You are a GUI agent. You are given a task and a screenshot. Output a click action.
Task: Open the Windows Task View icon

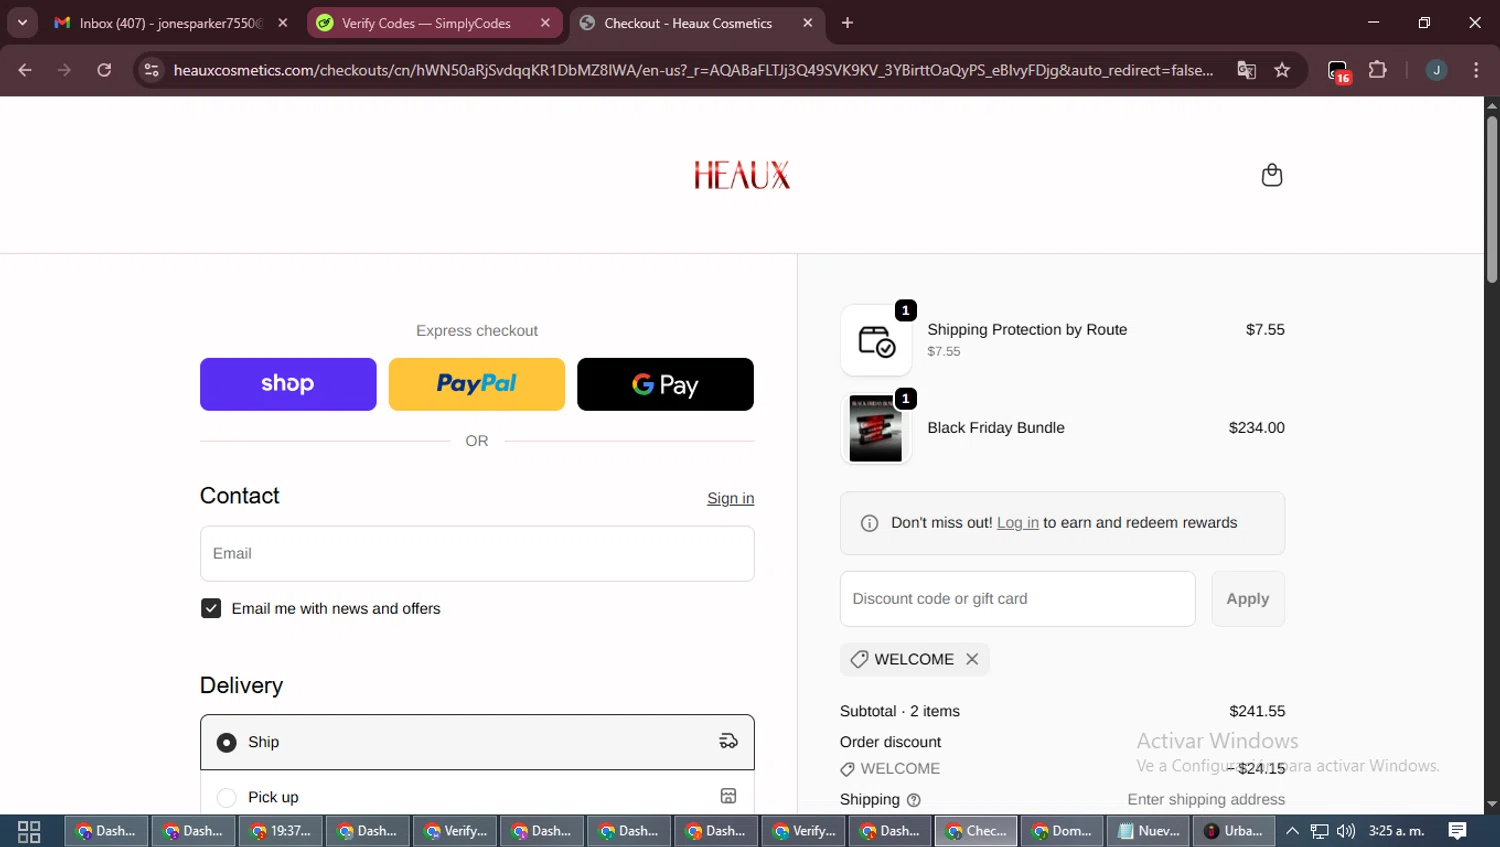[29, 831]
